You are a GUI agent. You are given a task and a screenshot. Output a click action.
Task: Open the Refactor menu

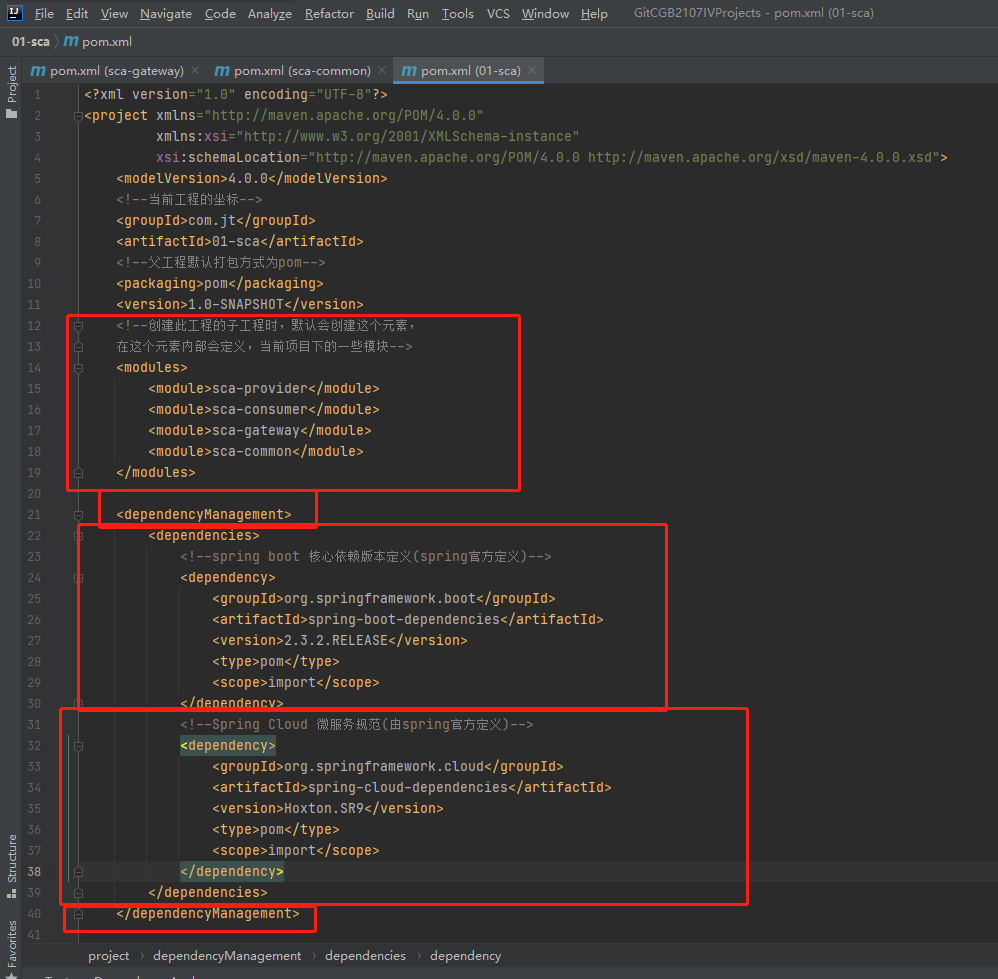[x=329, y=13]
